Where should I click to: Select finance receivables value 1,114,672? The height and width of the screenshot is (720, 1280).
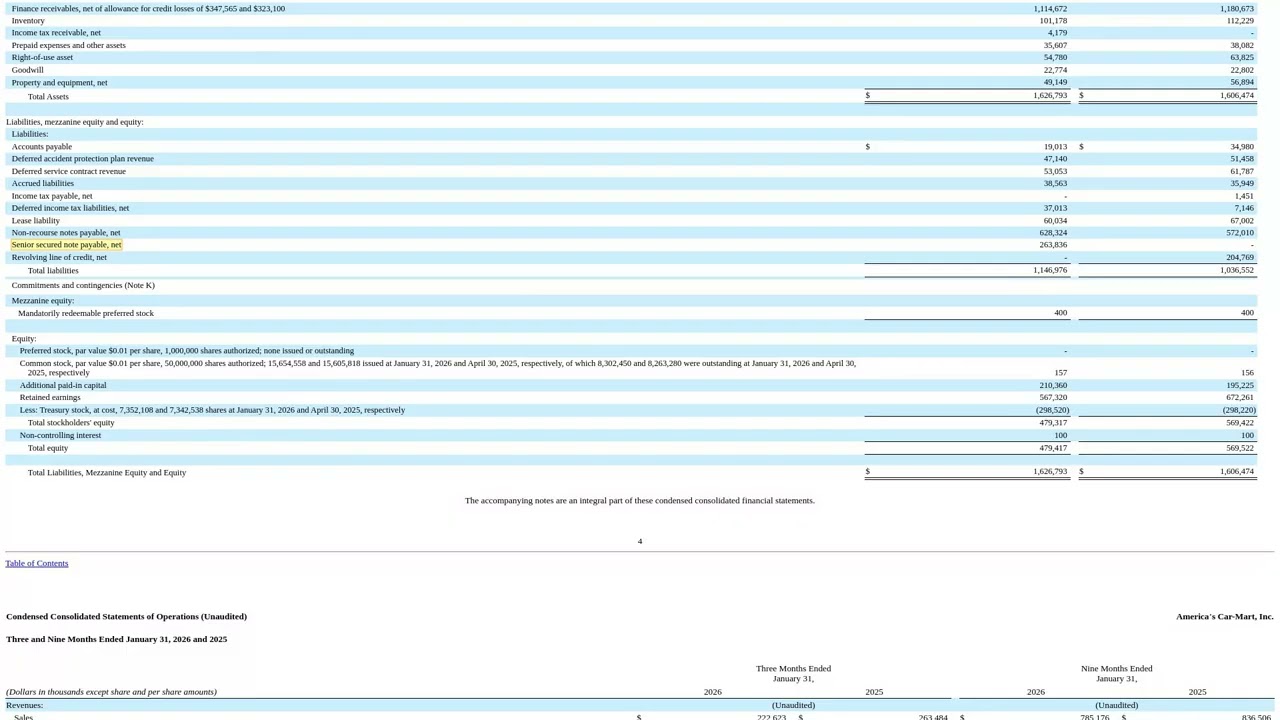pos(1050,9)
